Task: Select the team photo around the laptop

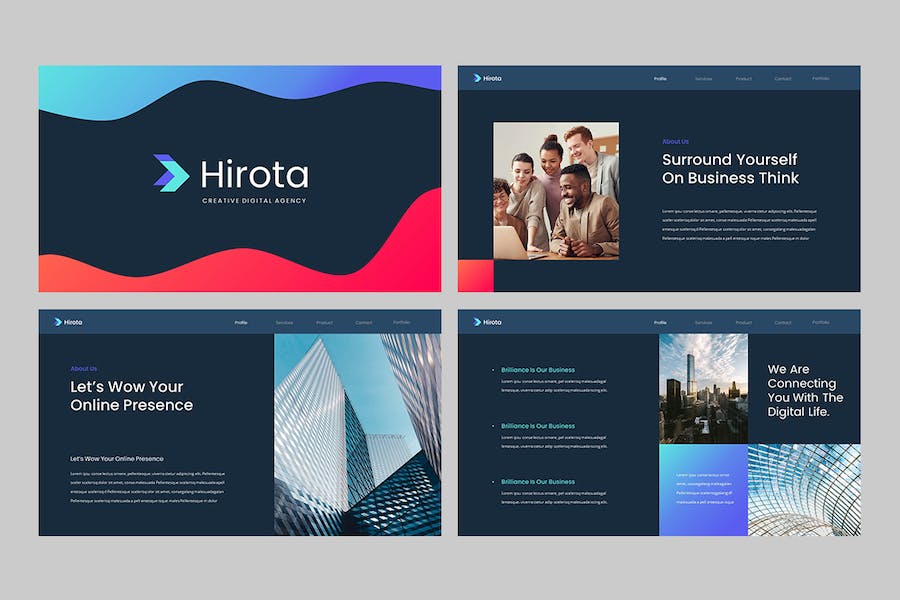Action: (556, 191)
